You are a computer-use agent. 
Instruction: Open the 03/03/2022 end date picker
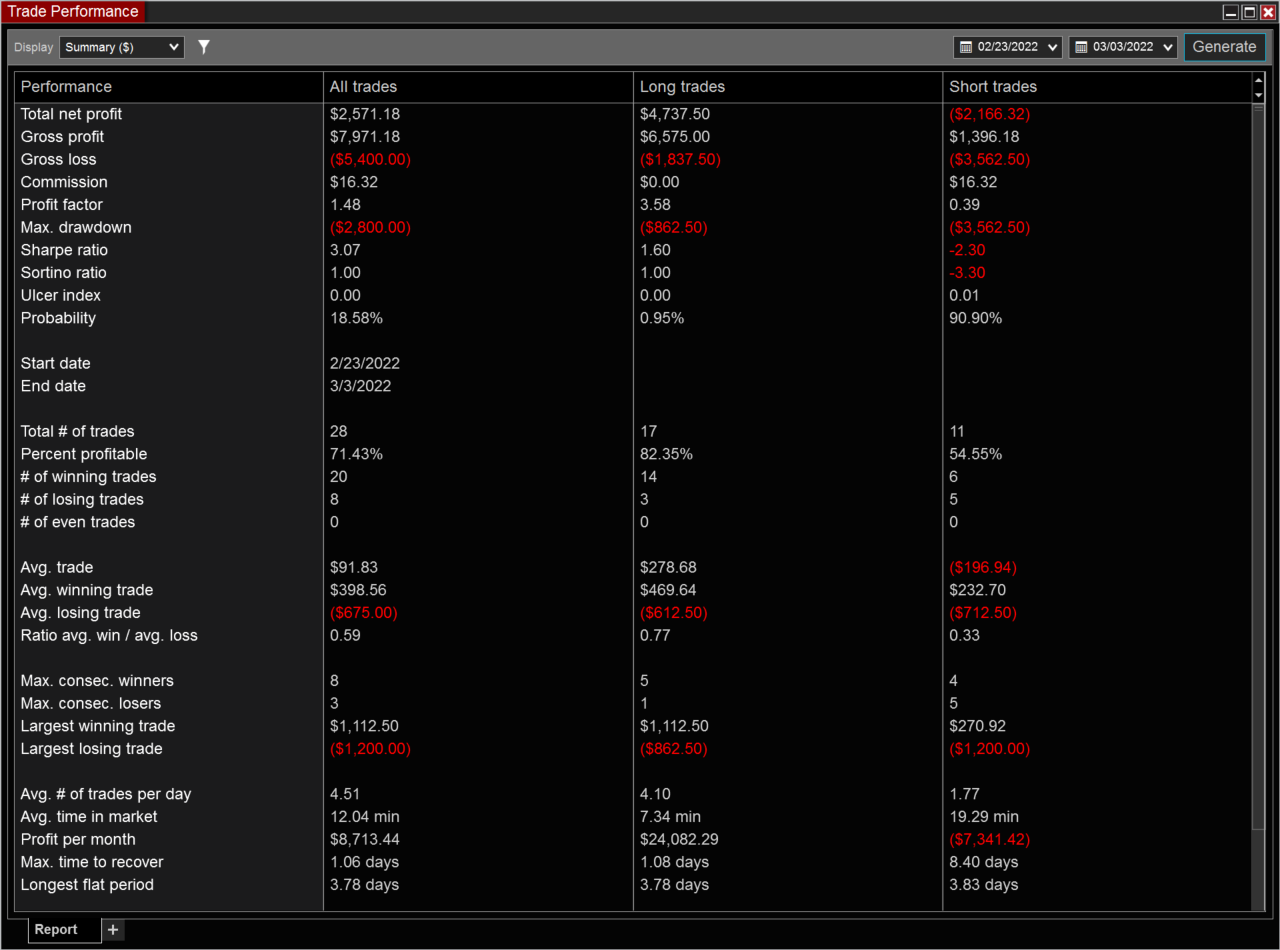pyautogui.click(x=1123, y=47)
